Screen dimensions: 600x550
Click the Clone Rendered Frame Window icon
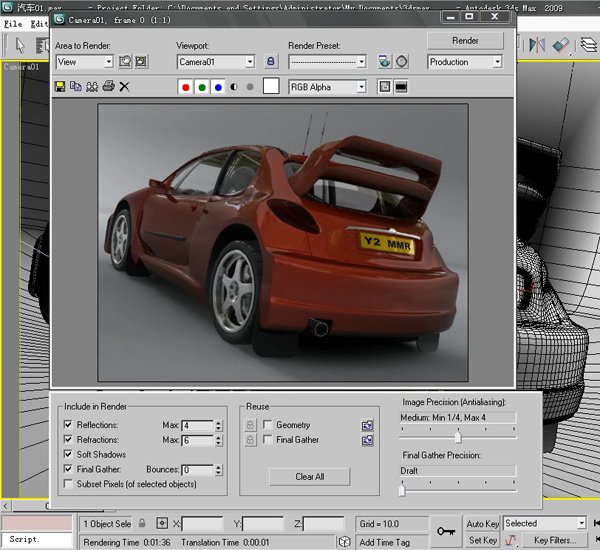(92, 87)
